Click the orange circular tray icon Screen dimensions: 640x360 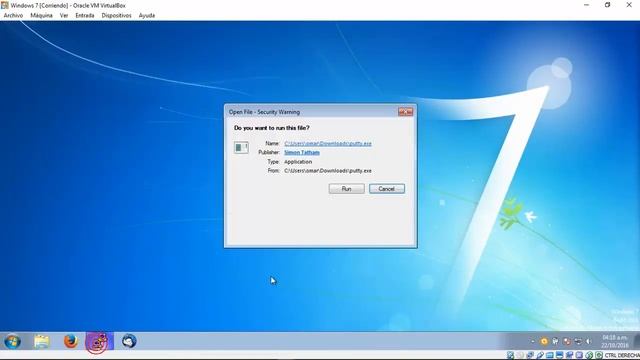pos(544,341)
